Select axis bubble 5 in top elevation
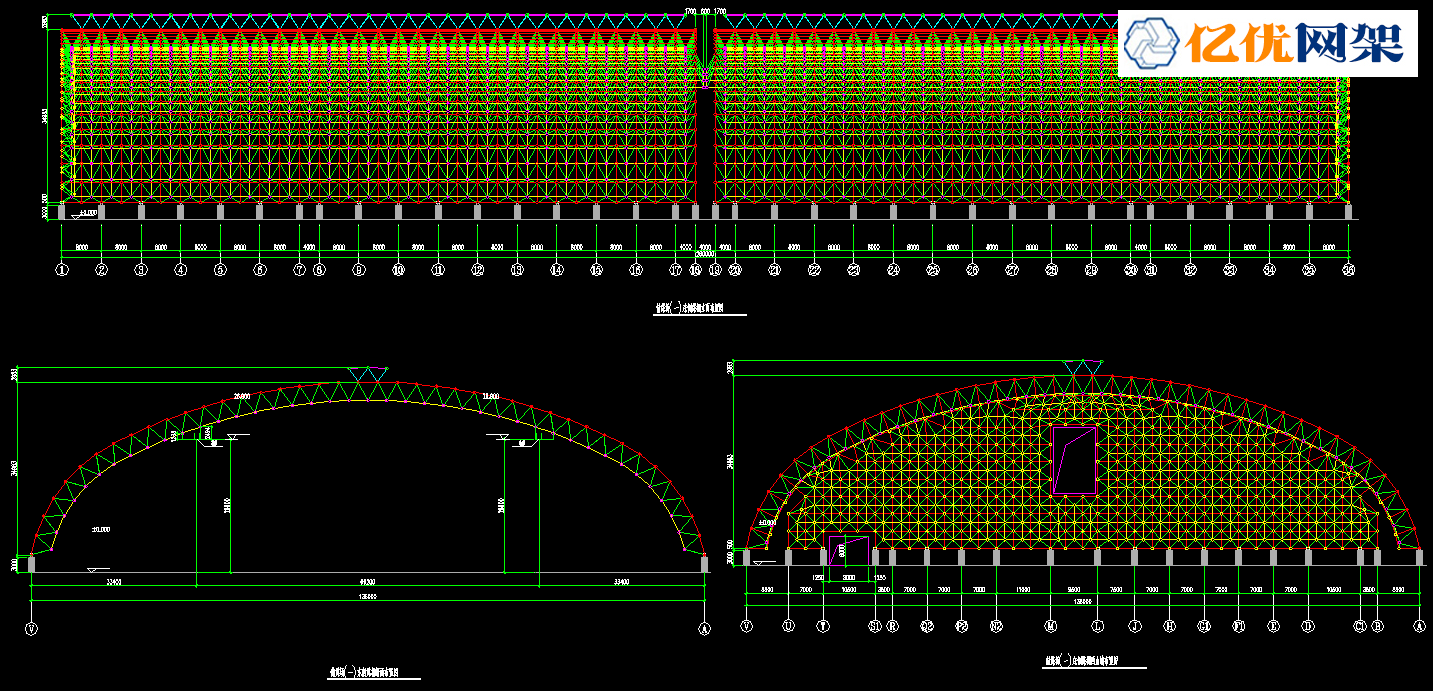Viewport: 1433px width, 691px height. click(x=219, y=270)
